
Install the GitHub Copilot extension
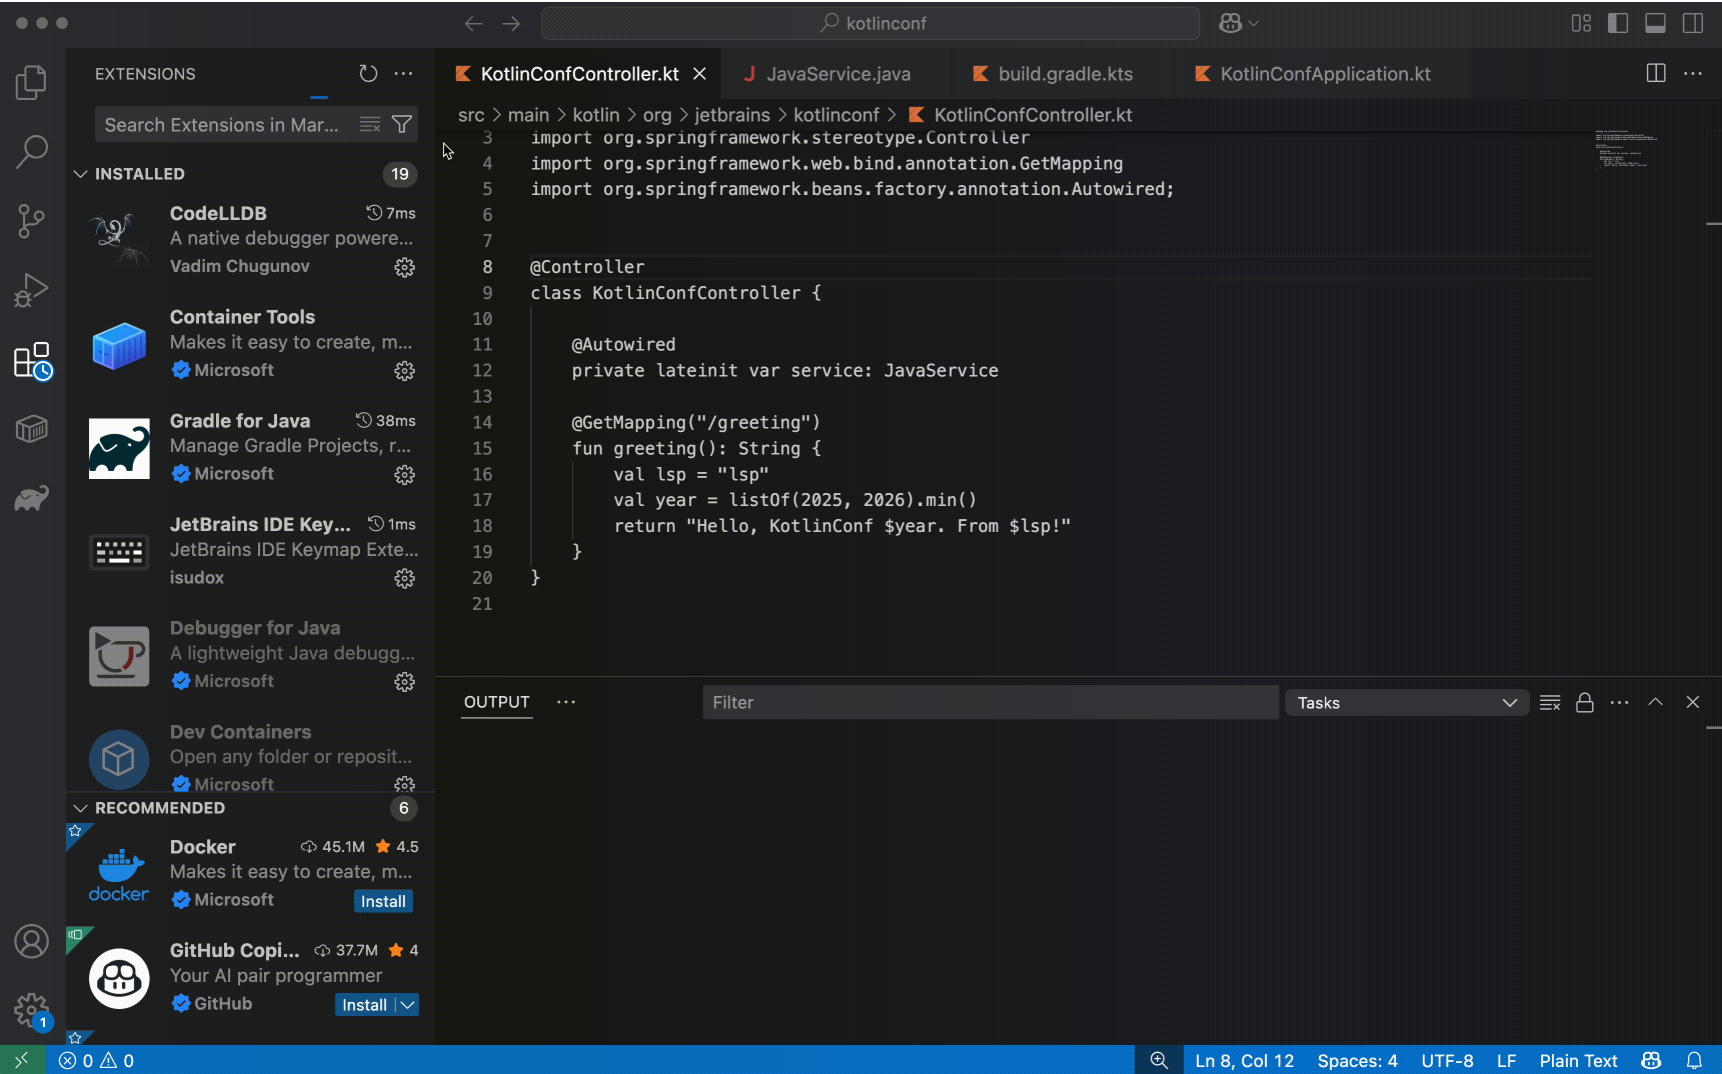pyautogui.click(x=364, y=1005)
